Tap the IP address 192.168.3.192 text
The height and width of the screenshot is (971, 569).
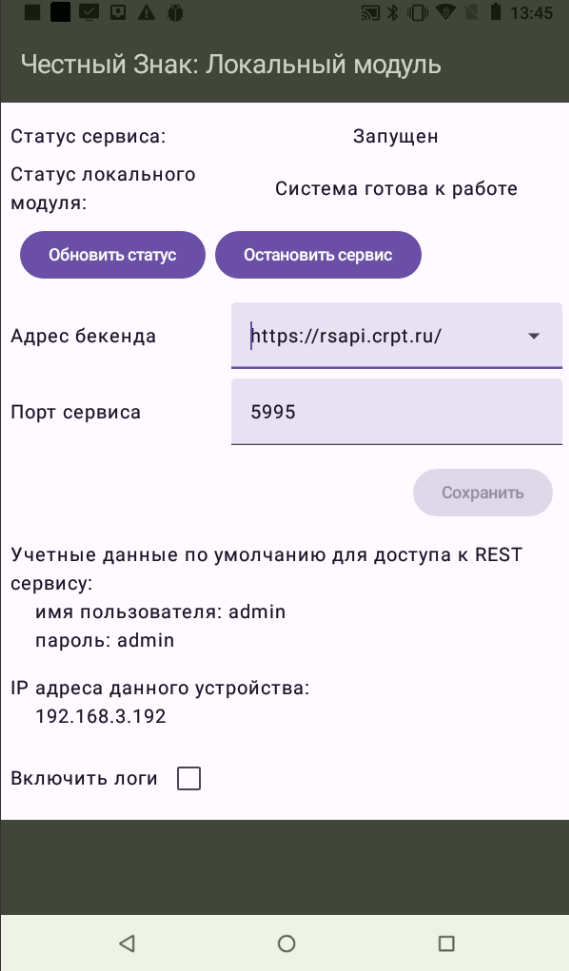coord(101,716)
